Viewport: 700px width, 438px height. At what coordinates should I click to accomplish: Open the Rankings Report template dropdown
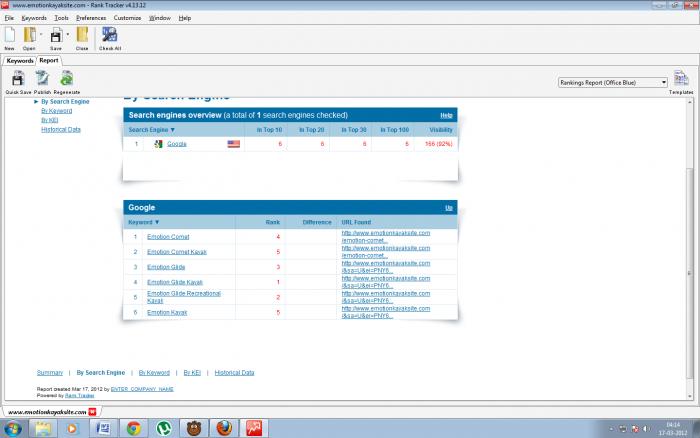[612, 83]
